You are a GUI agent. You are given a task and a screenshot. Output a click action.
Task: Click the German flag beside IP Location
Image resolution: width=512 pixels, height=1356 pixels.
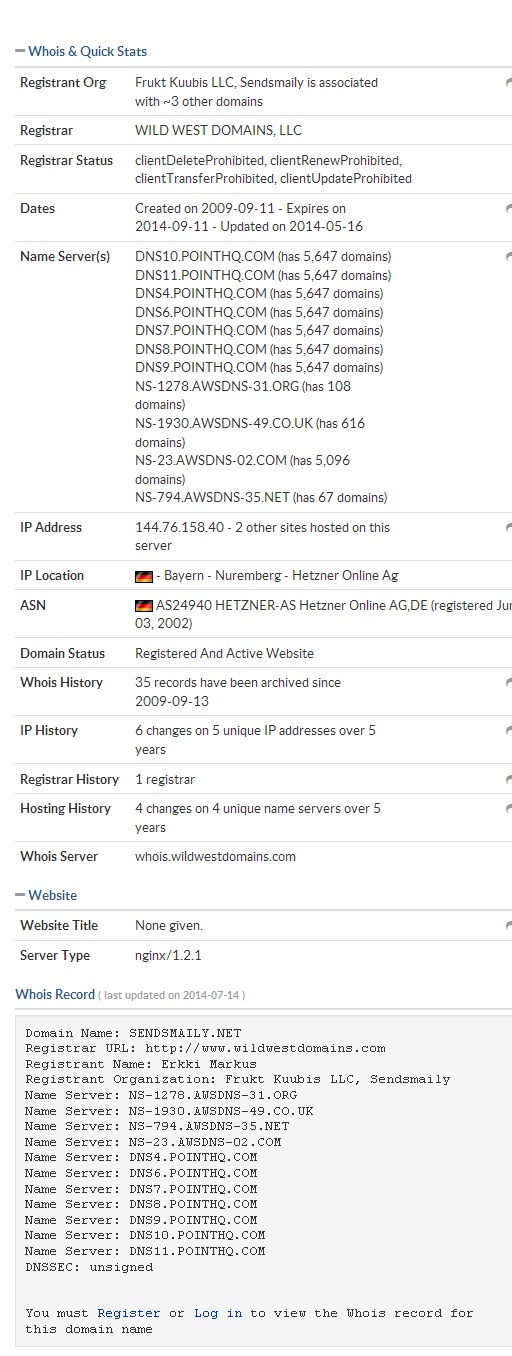tap(143, 576)
